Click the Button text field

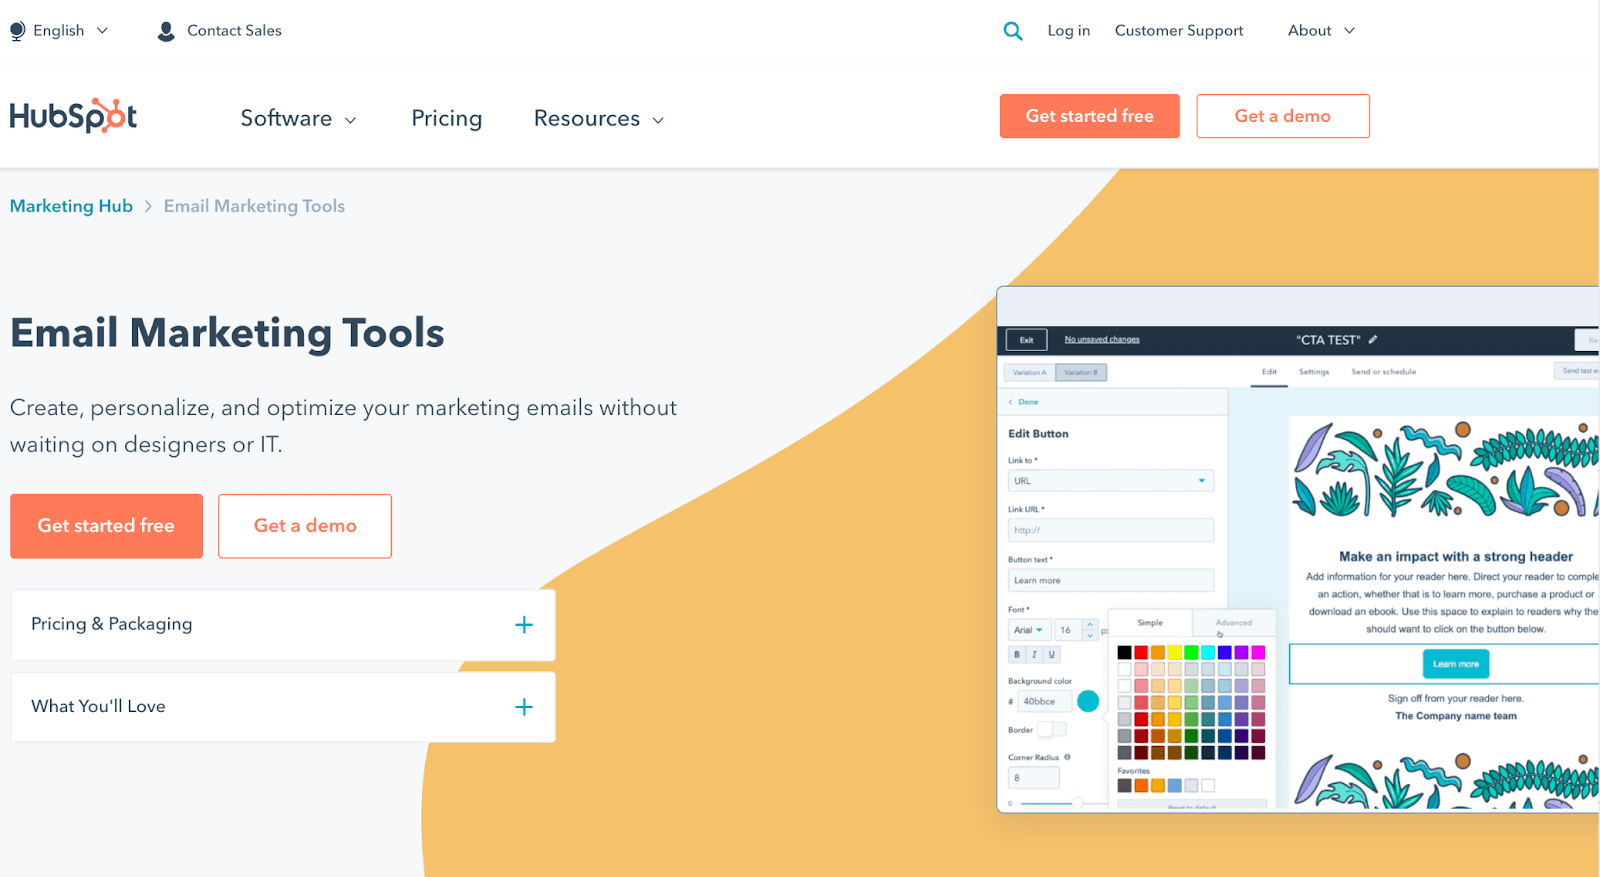(x=1111, y=580)
